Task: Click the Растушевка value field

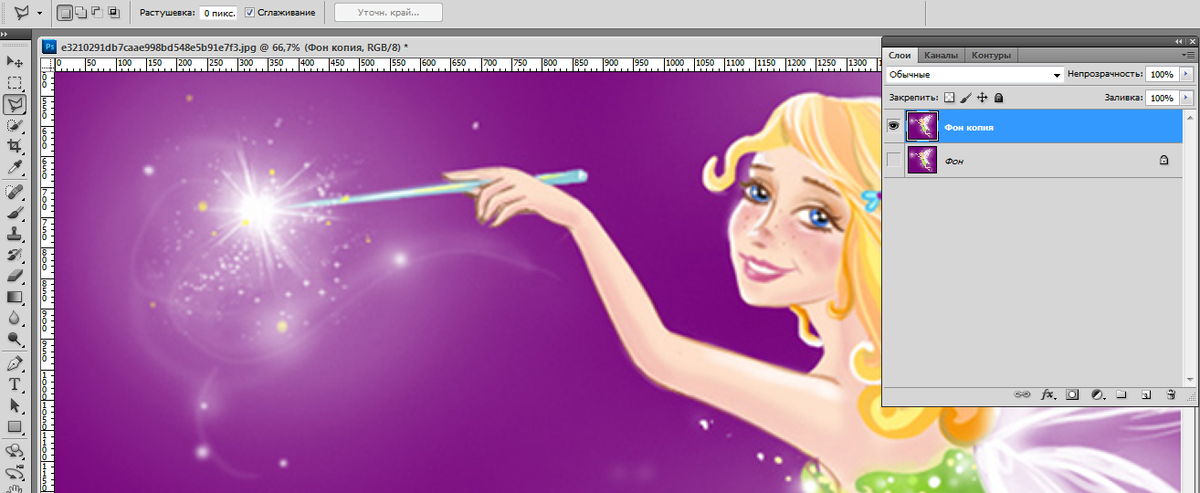Action: (217, 13)
